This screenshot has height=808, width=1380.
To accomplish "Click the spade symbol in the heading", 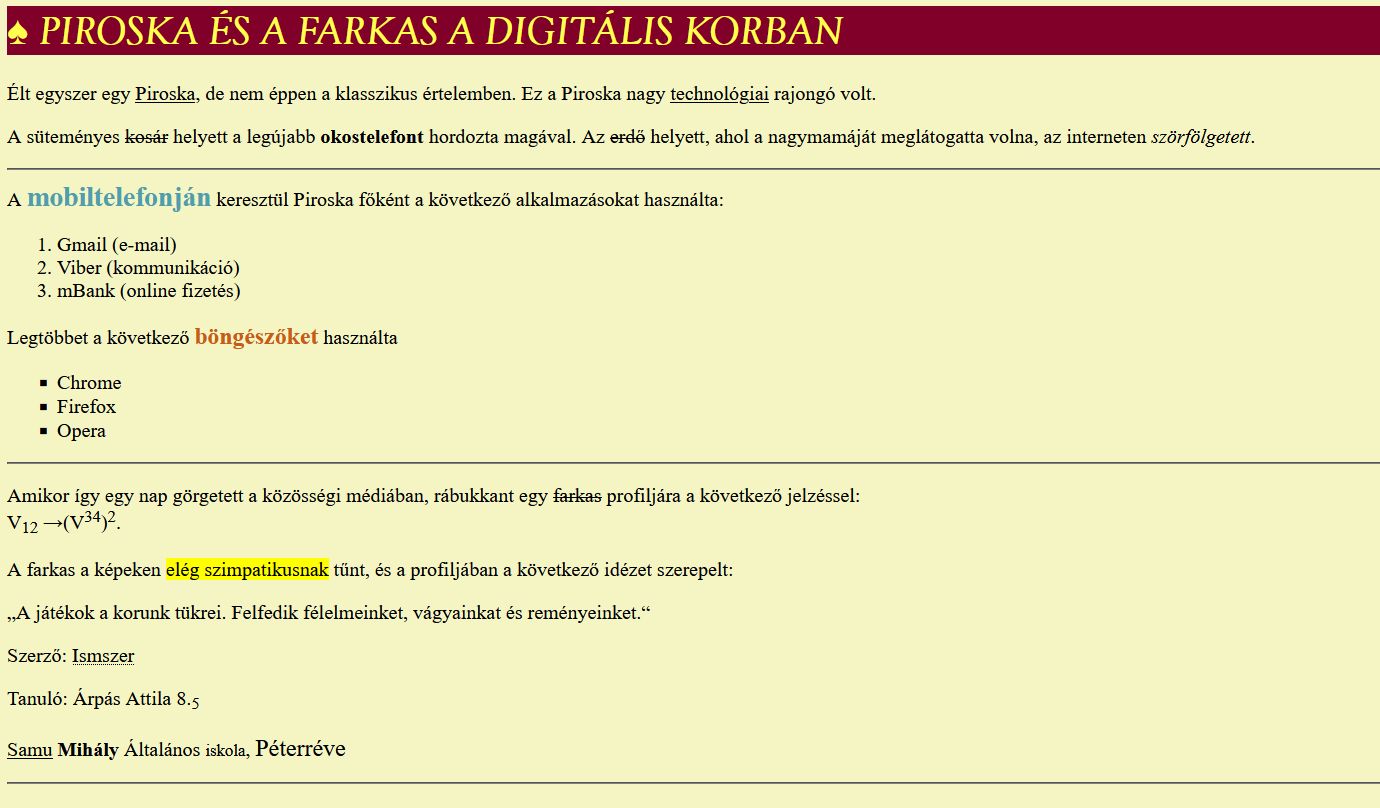I will [x=17, y=32].
